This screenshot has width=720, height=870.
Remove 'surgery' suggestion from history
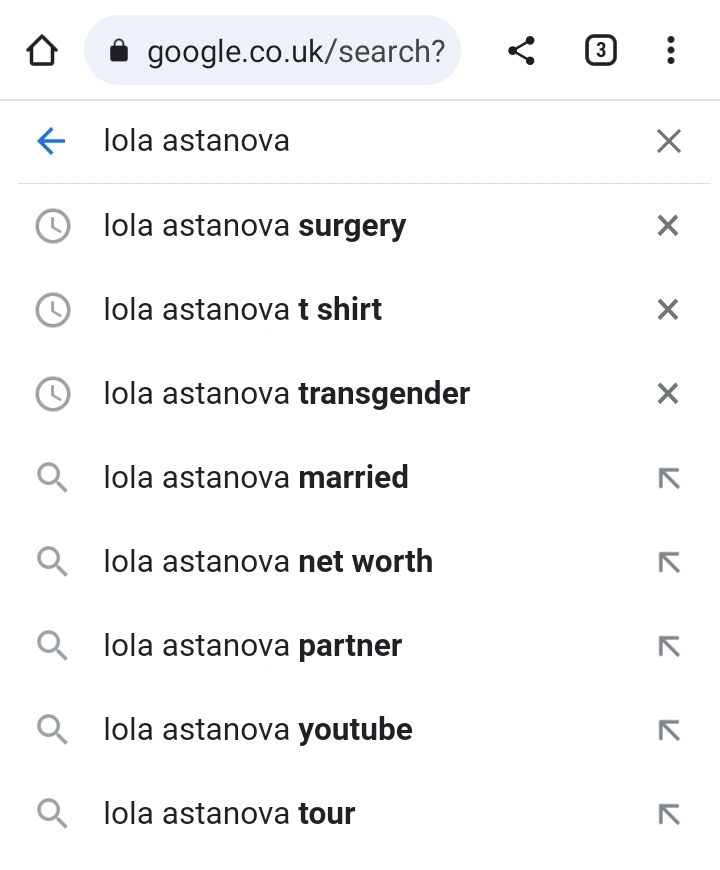(x=668, y=226)
